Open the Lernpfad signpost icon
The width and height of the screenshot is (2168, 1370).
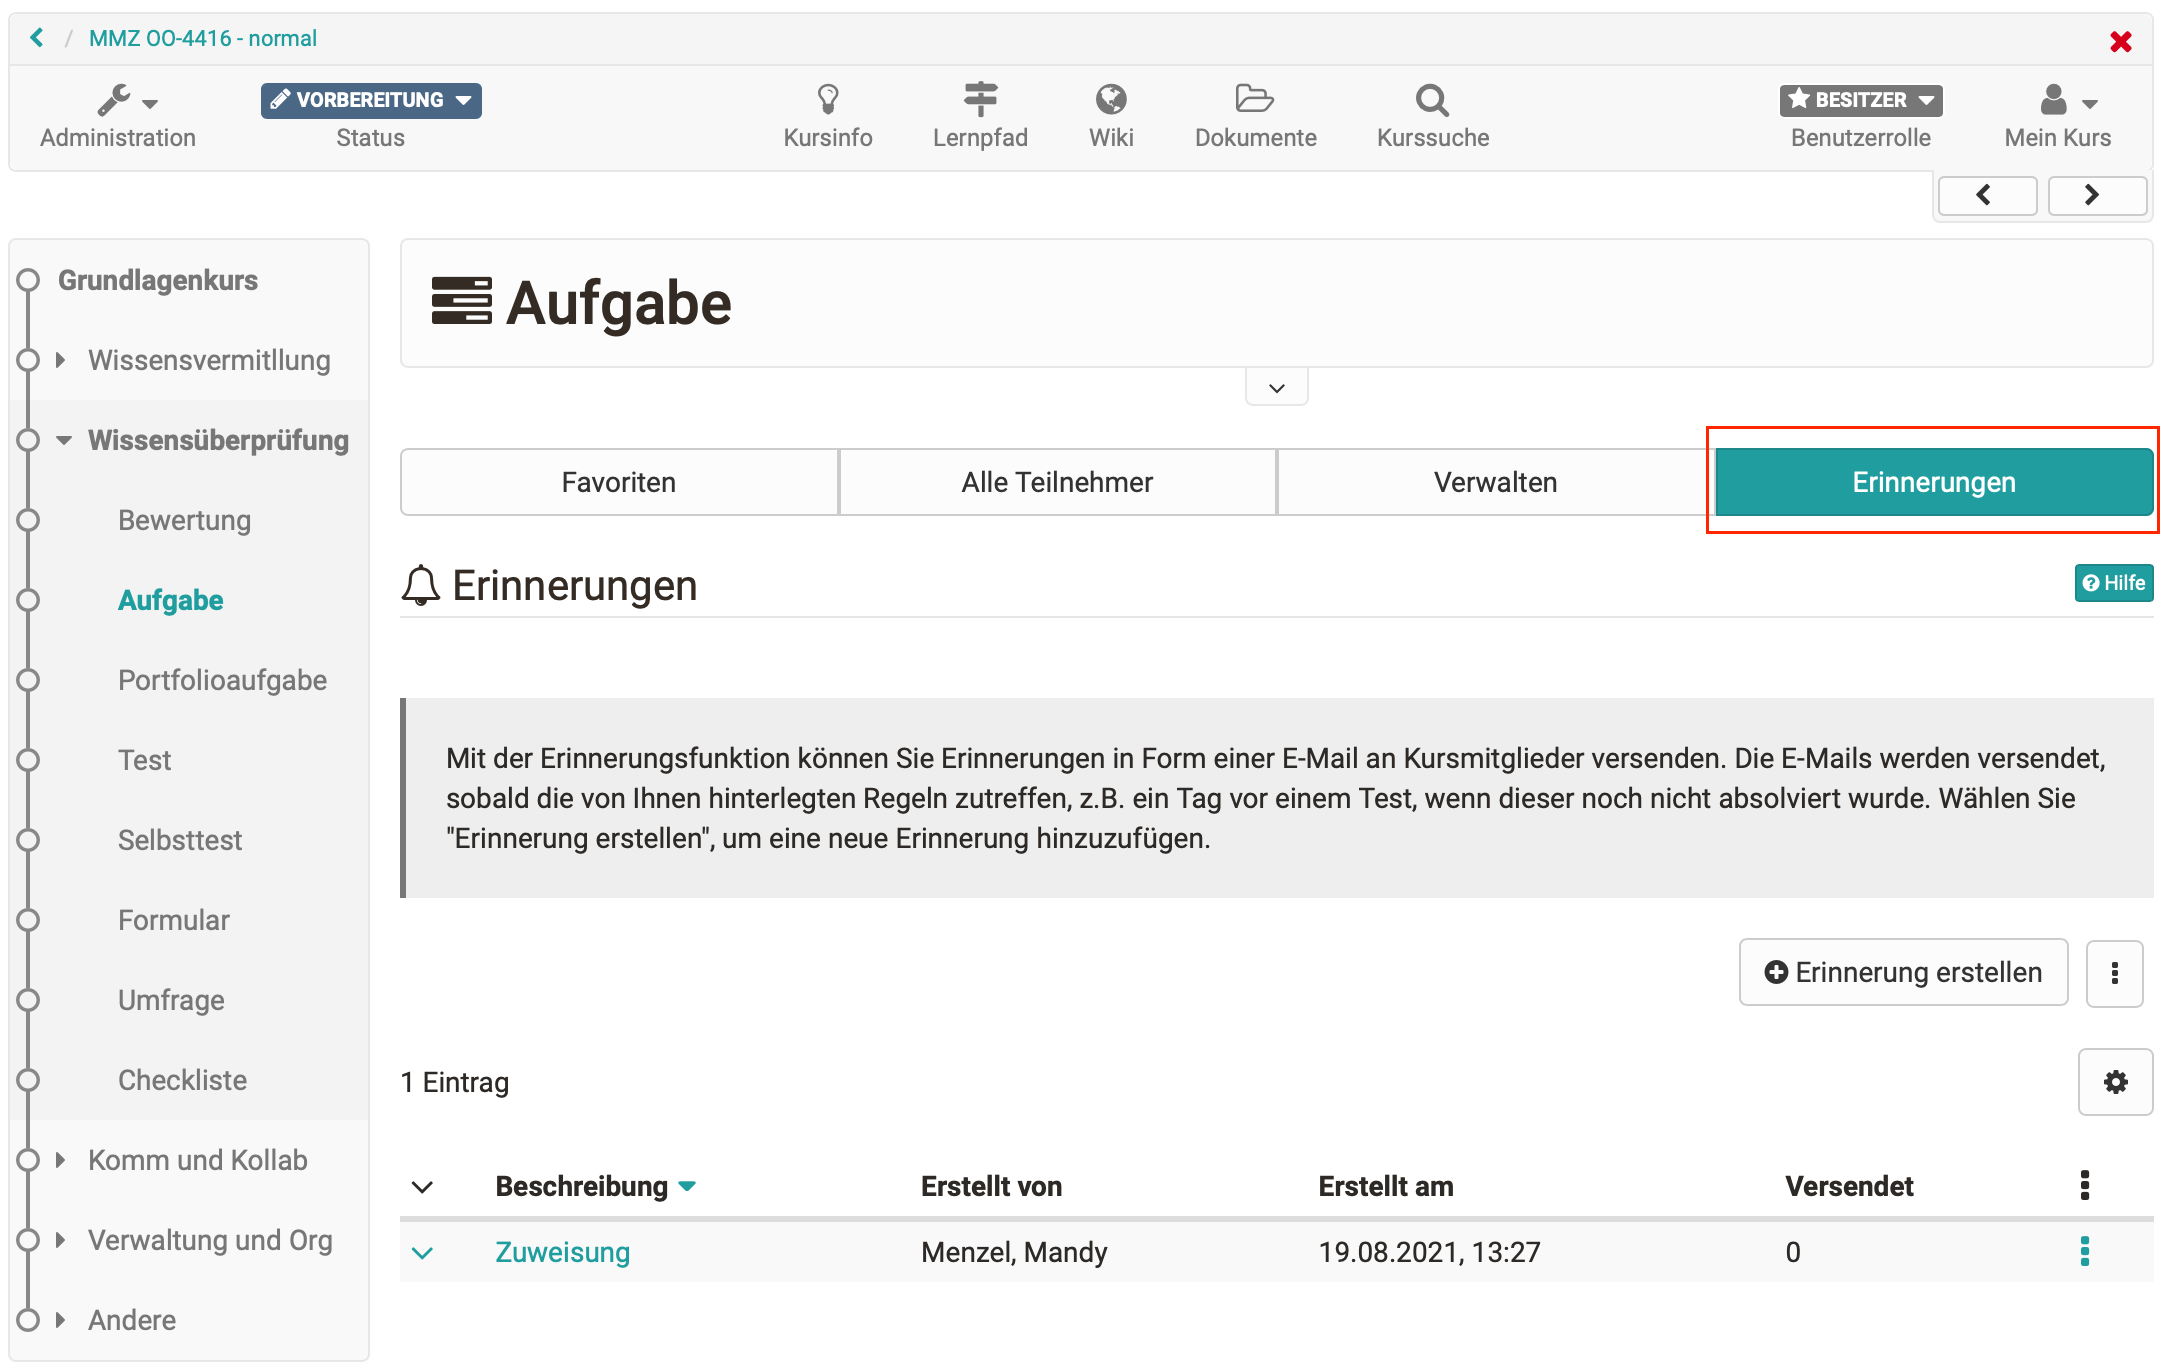click(x=980, y=100)
